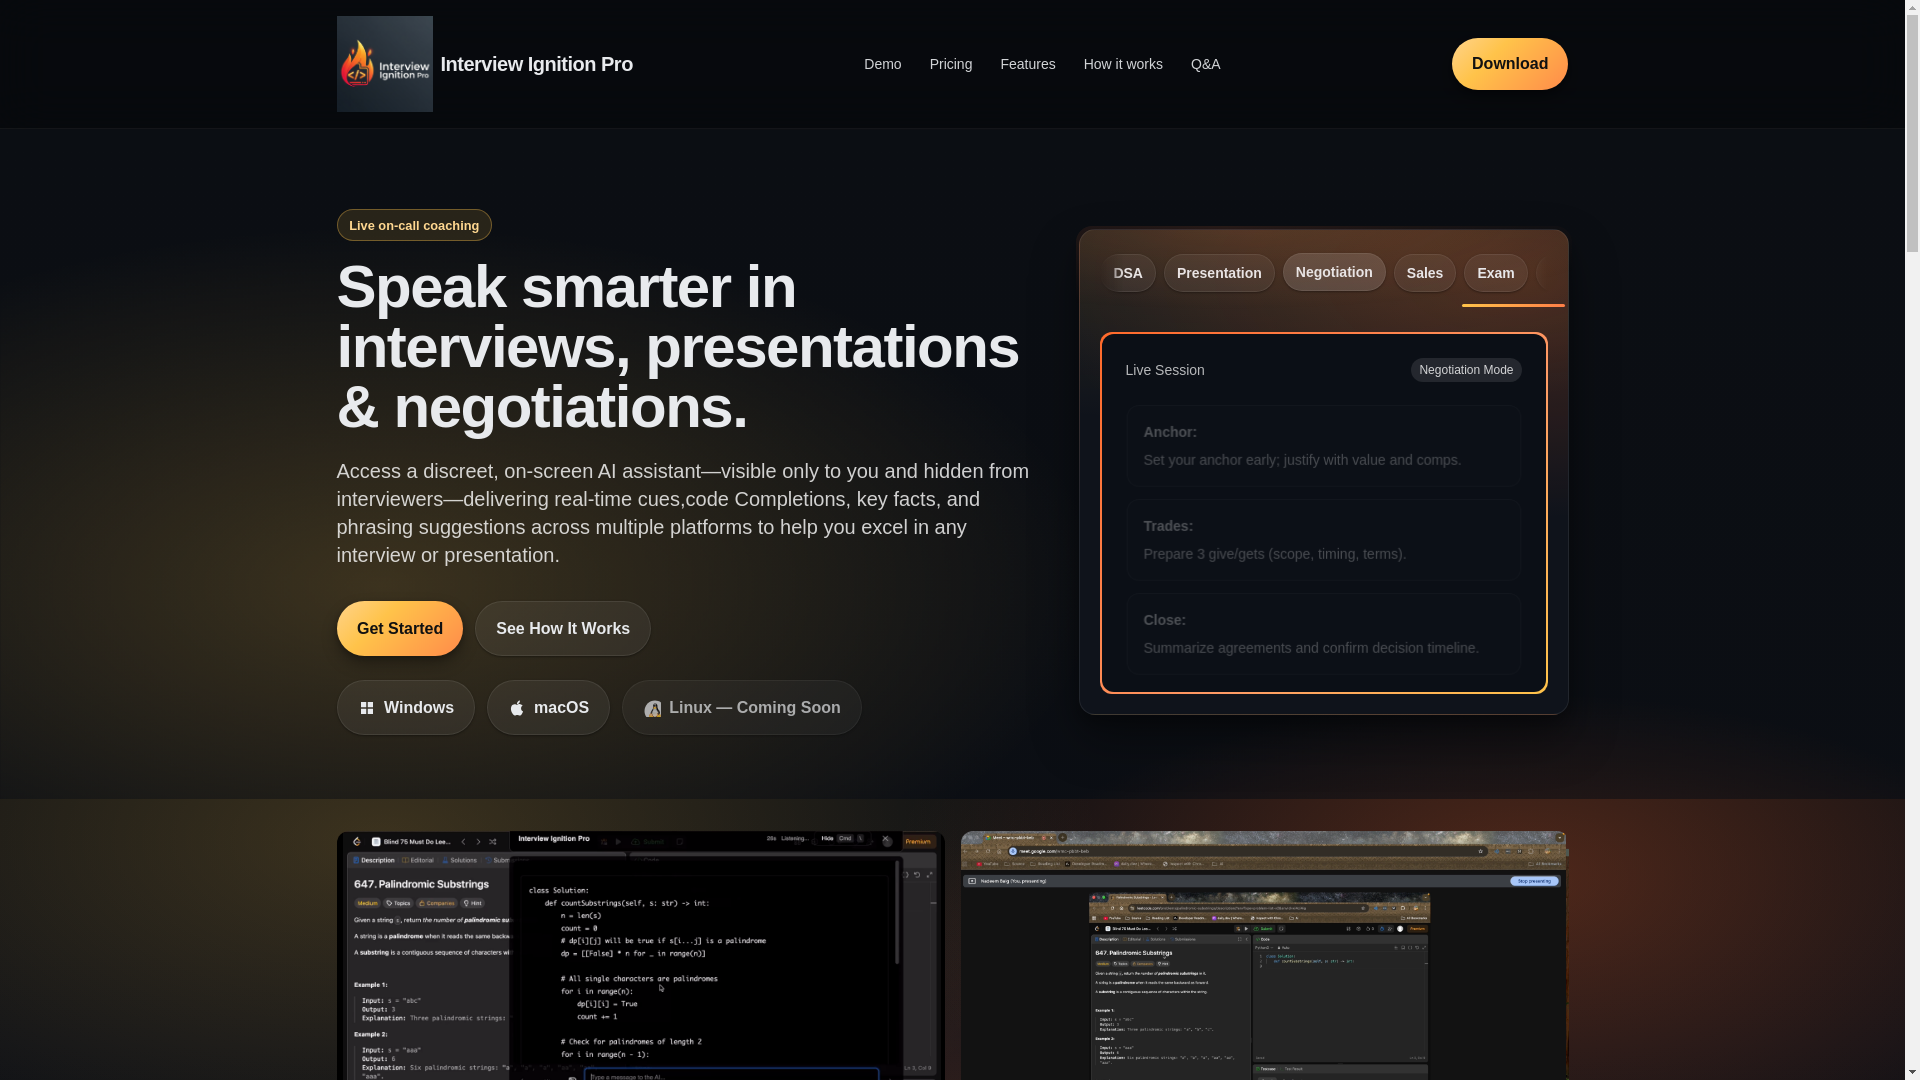Switch to the Presentation tab
This screenshot has width=1920, height=1080.
click(1219, 273)
